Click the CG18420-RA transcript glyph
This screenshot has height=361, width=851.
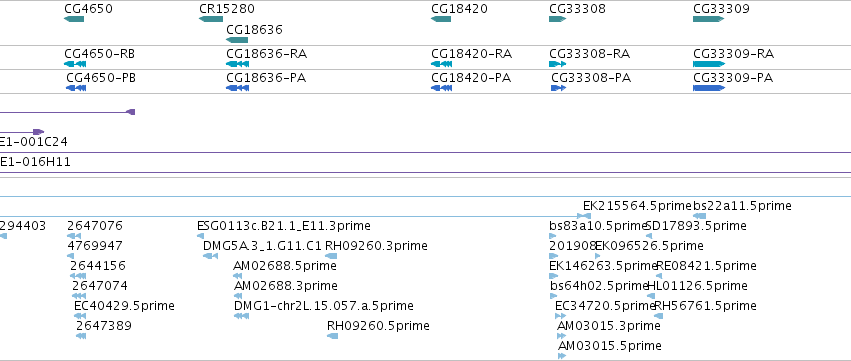click(x=441, y=64)
